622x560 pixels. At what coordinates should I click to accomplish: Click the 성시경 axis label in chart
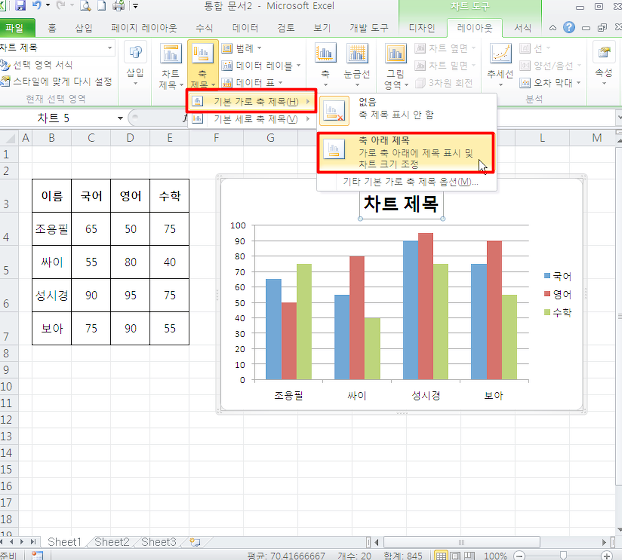[426, 395]
